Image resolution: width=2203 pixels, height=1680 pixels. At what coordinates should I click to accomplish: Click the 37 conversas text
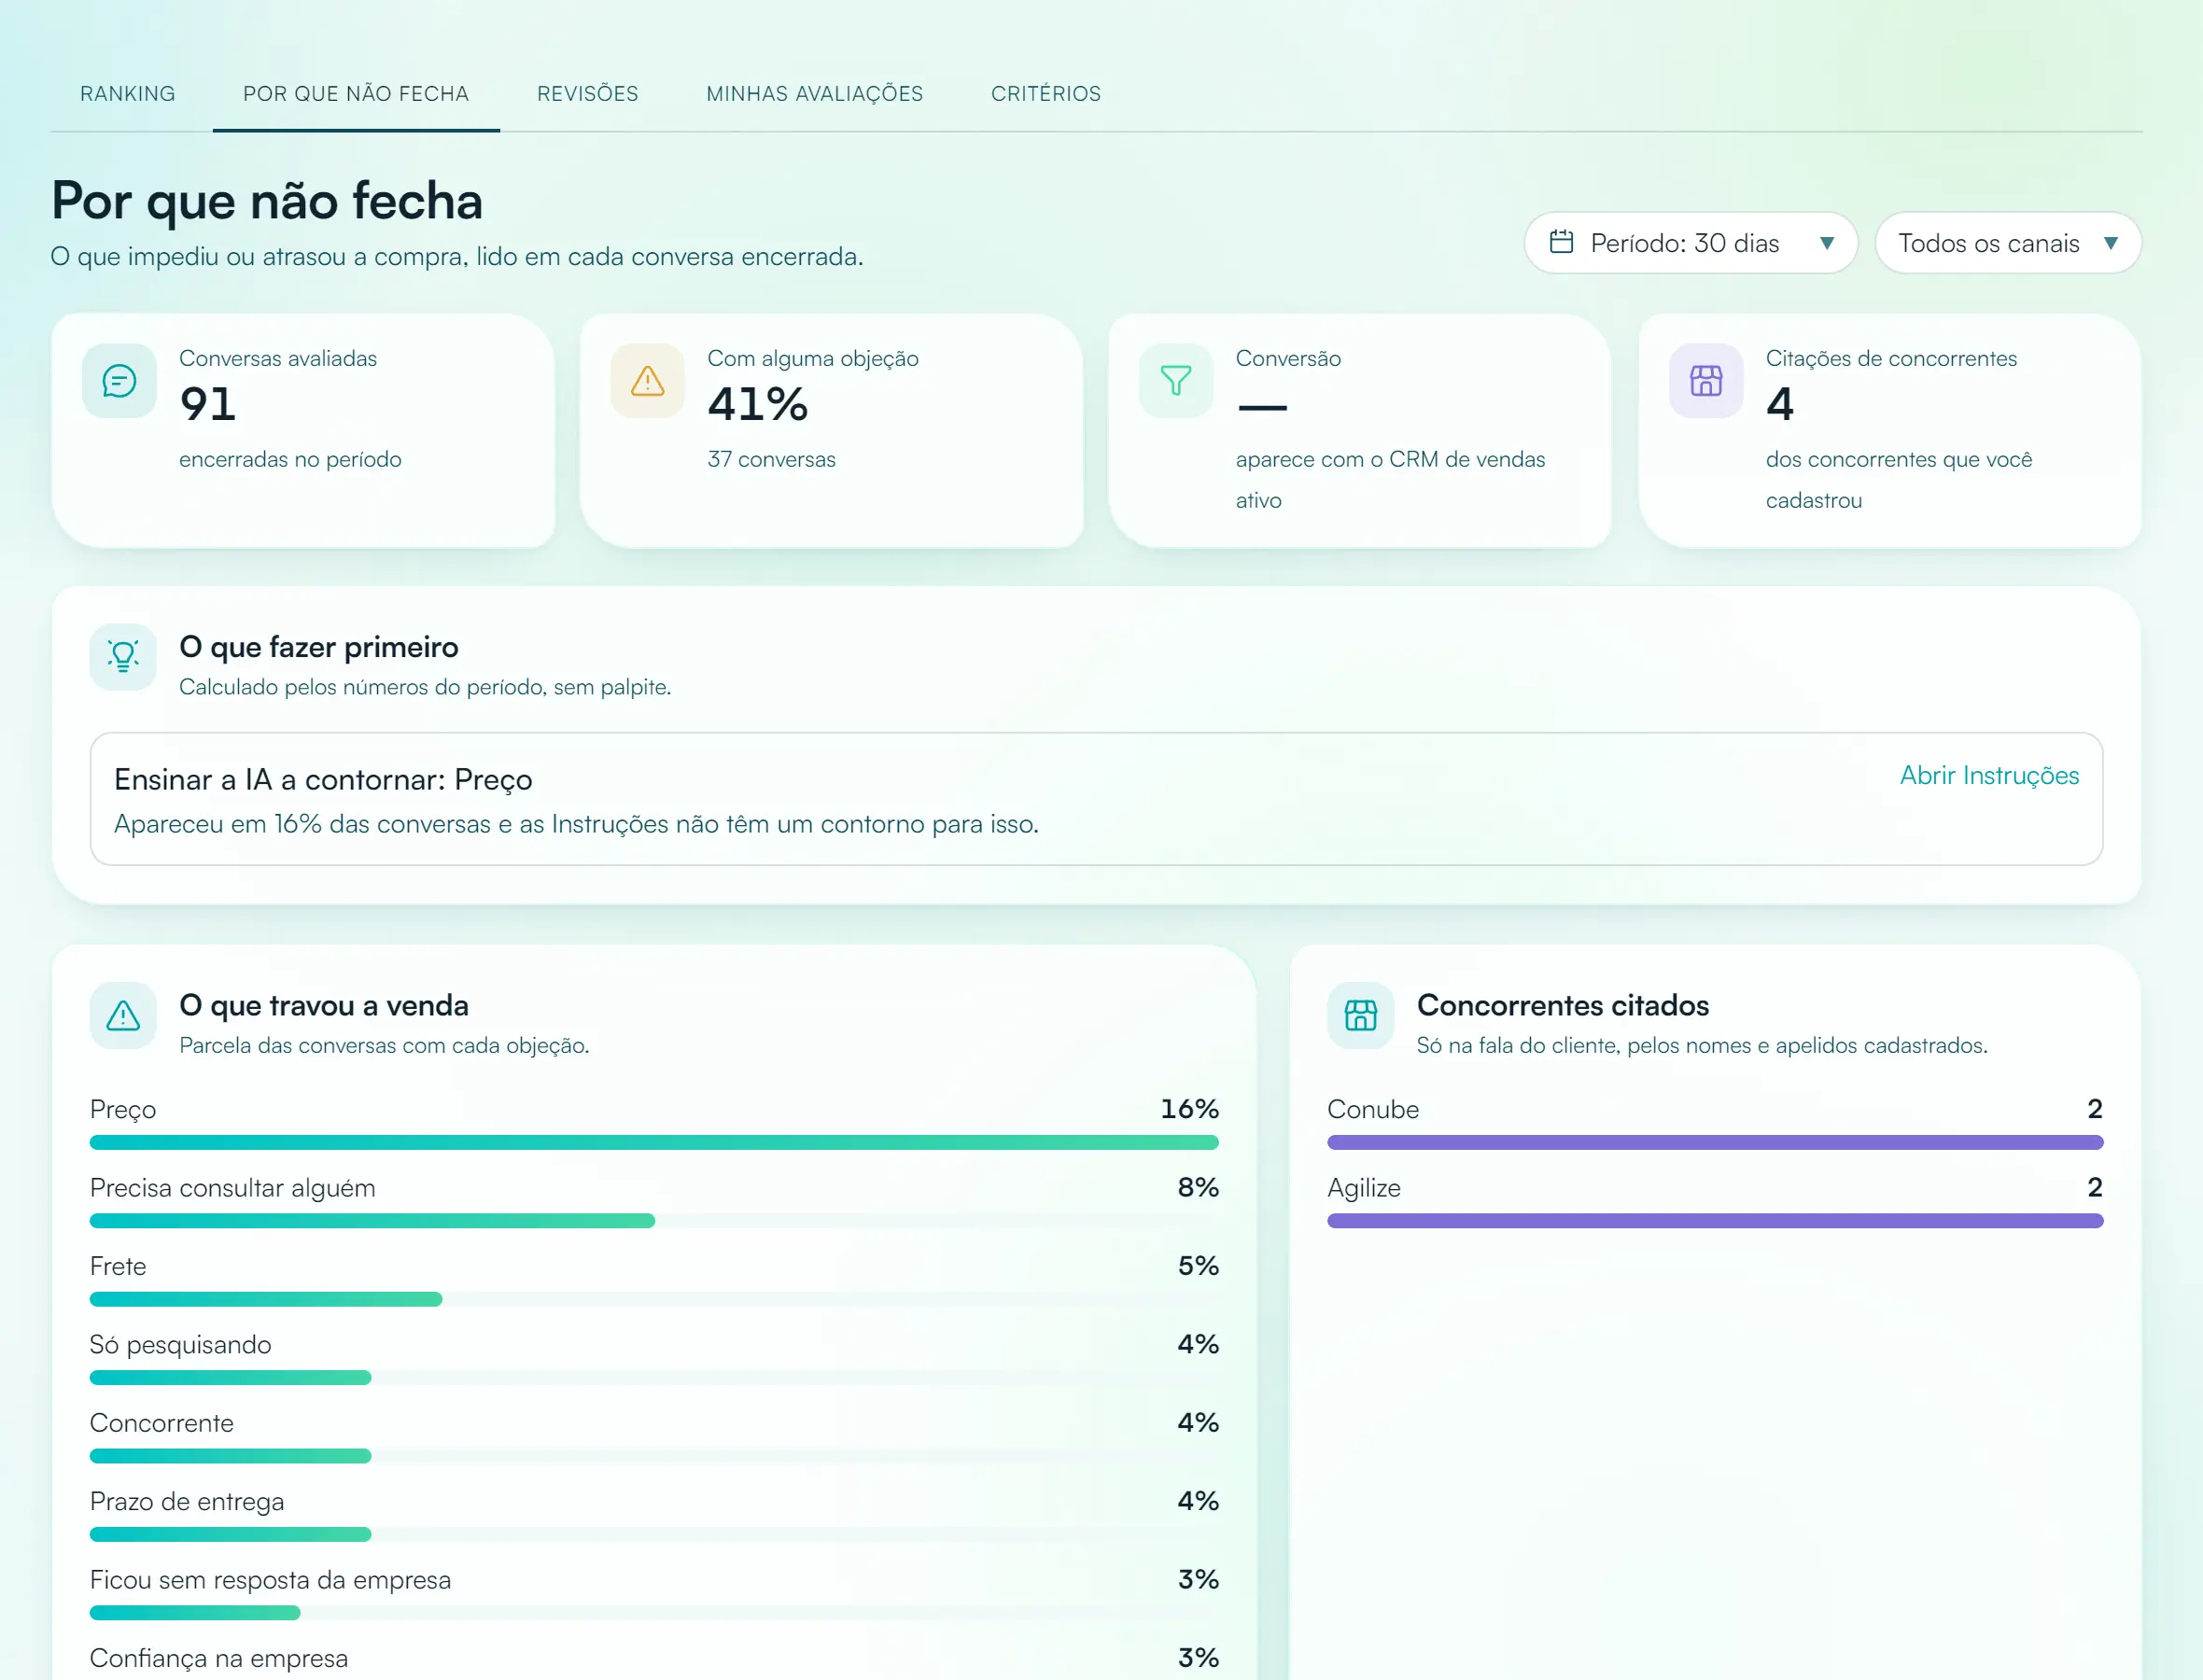coord(771,459)
